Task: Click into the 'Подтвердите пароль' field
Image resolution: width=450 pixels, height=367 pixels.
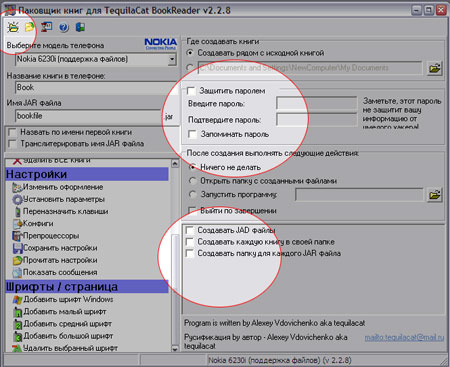Action: [317, 120]
